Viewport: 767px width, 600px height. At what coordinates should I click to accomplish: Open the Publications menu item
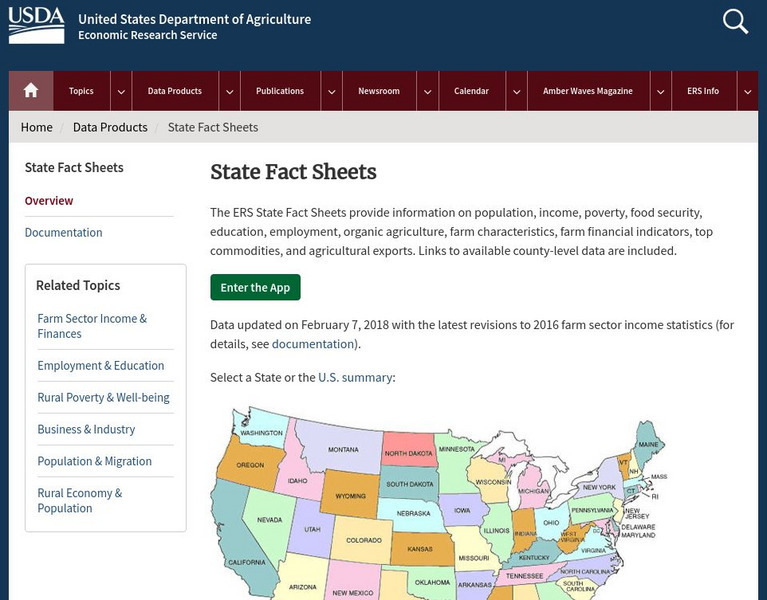pos(280,91)
